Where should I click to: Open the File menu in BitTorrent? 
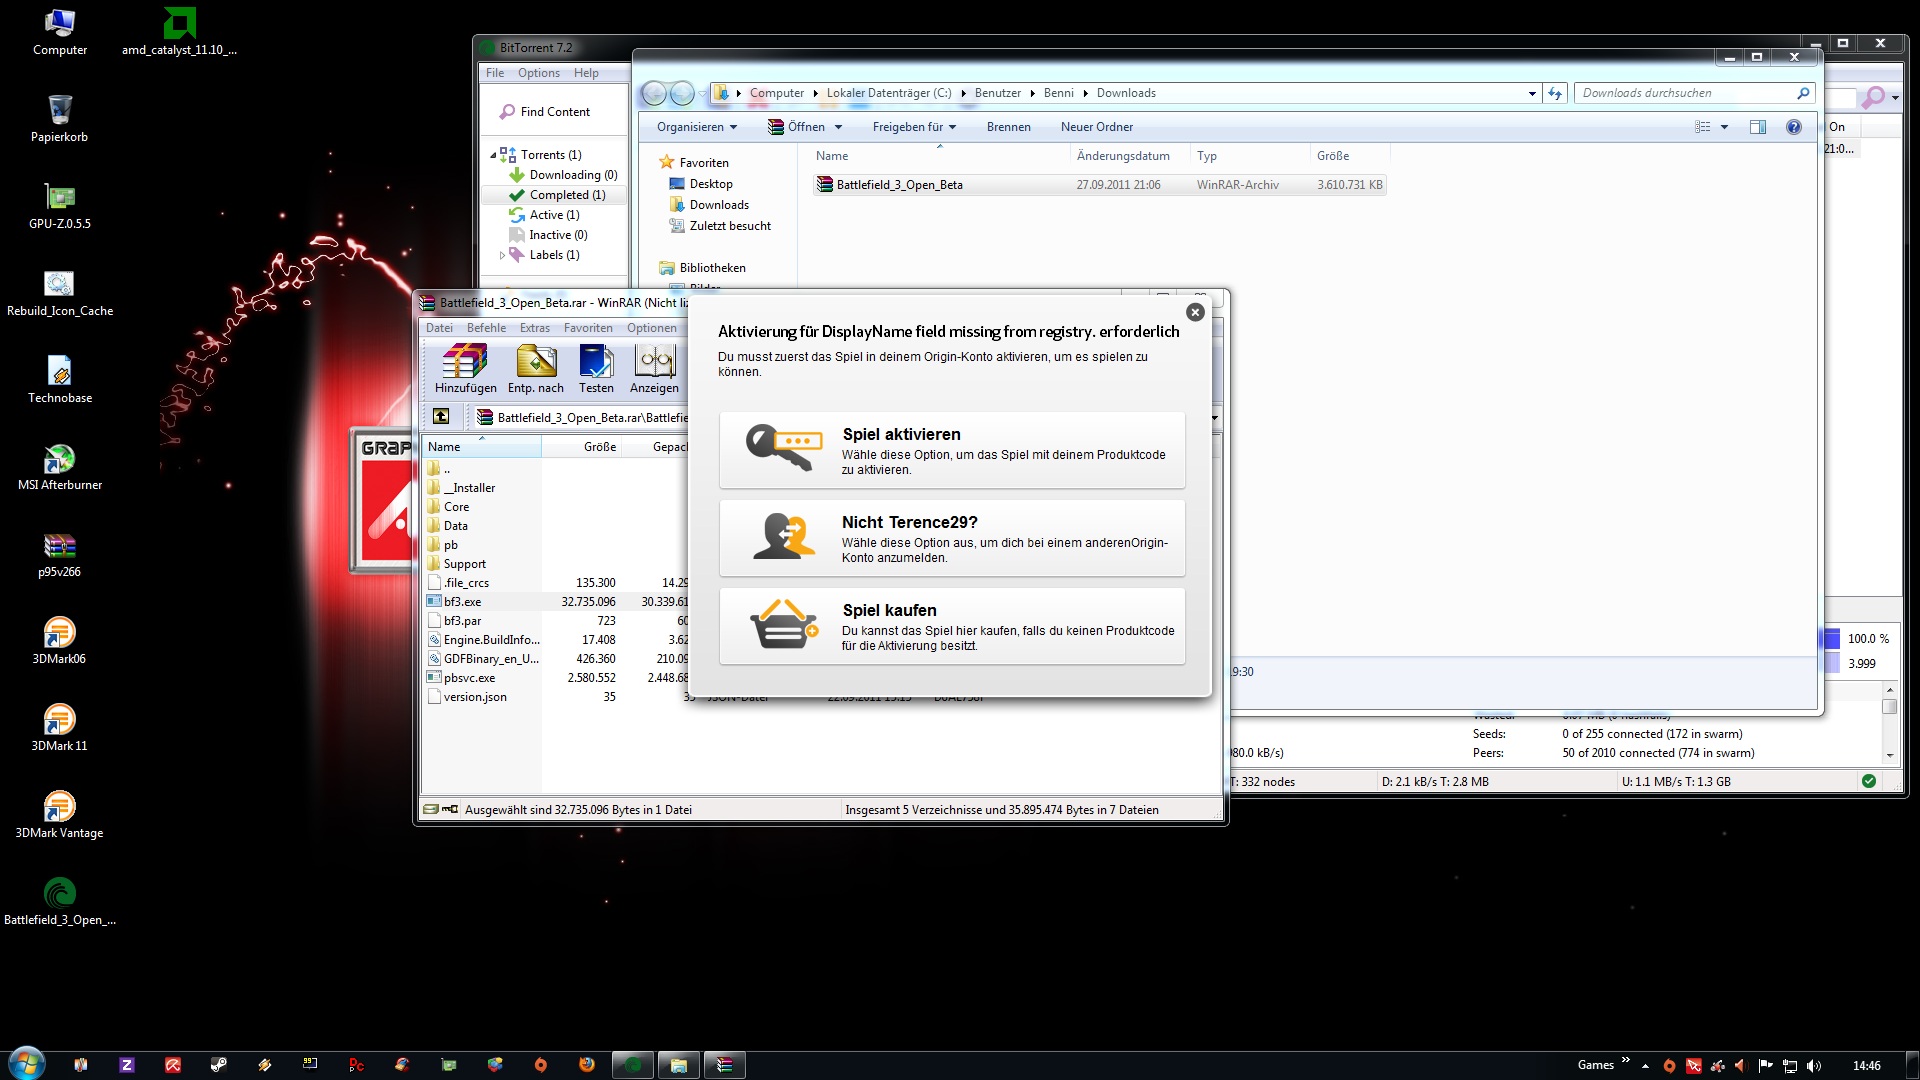(495, 73)
